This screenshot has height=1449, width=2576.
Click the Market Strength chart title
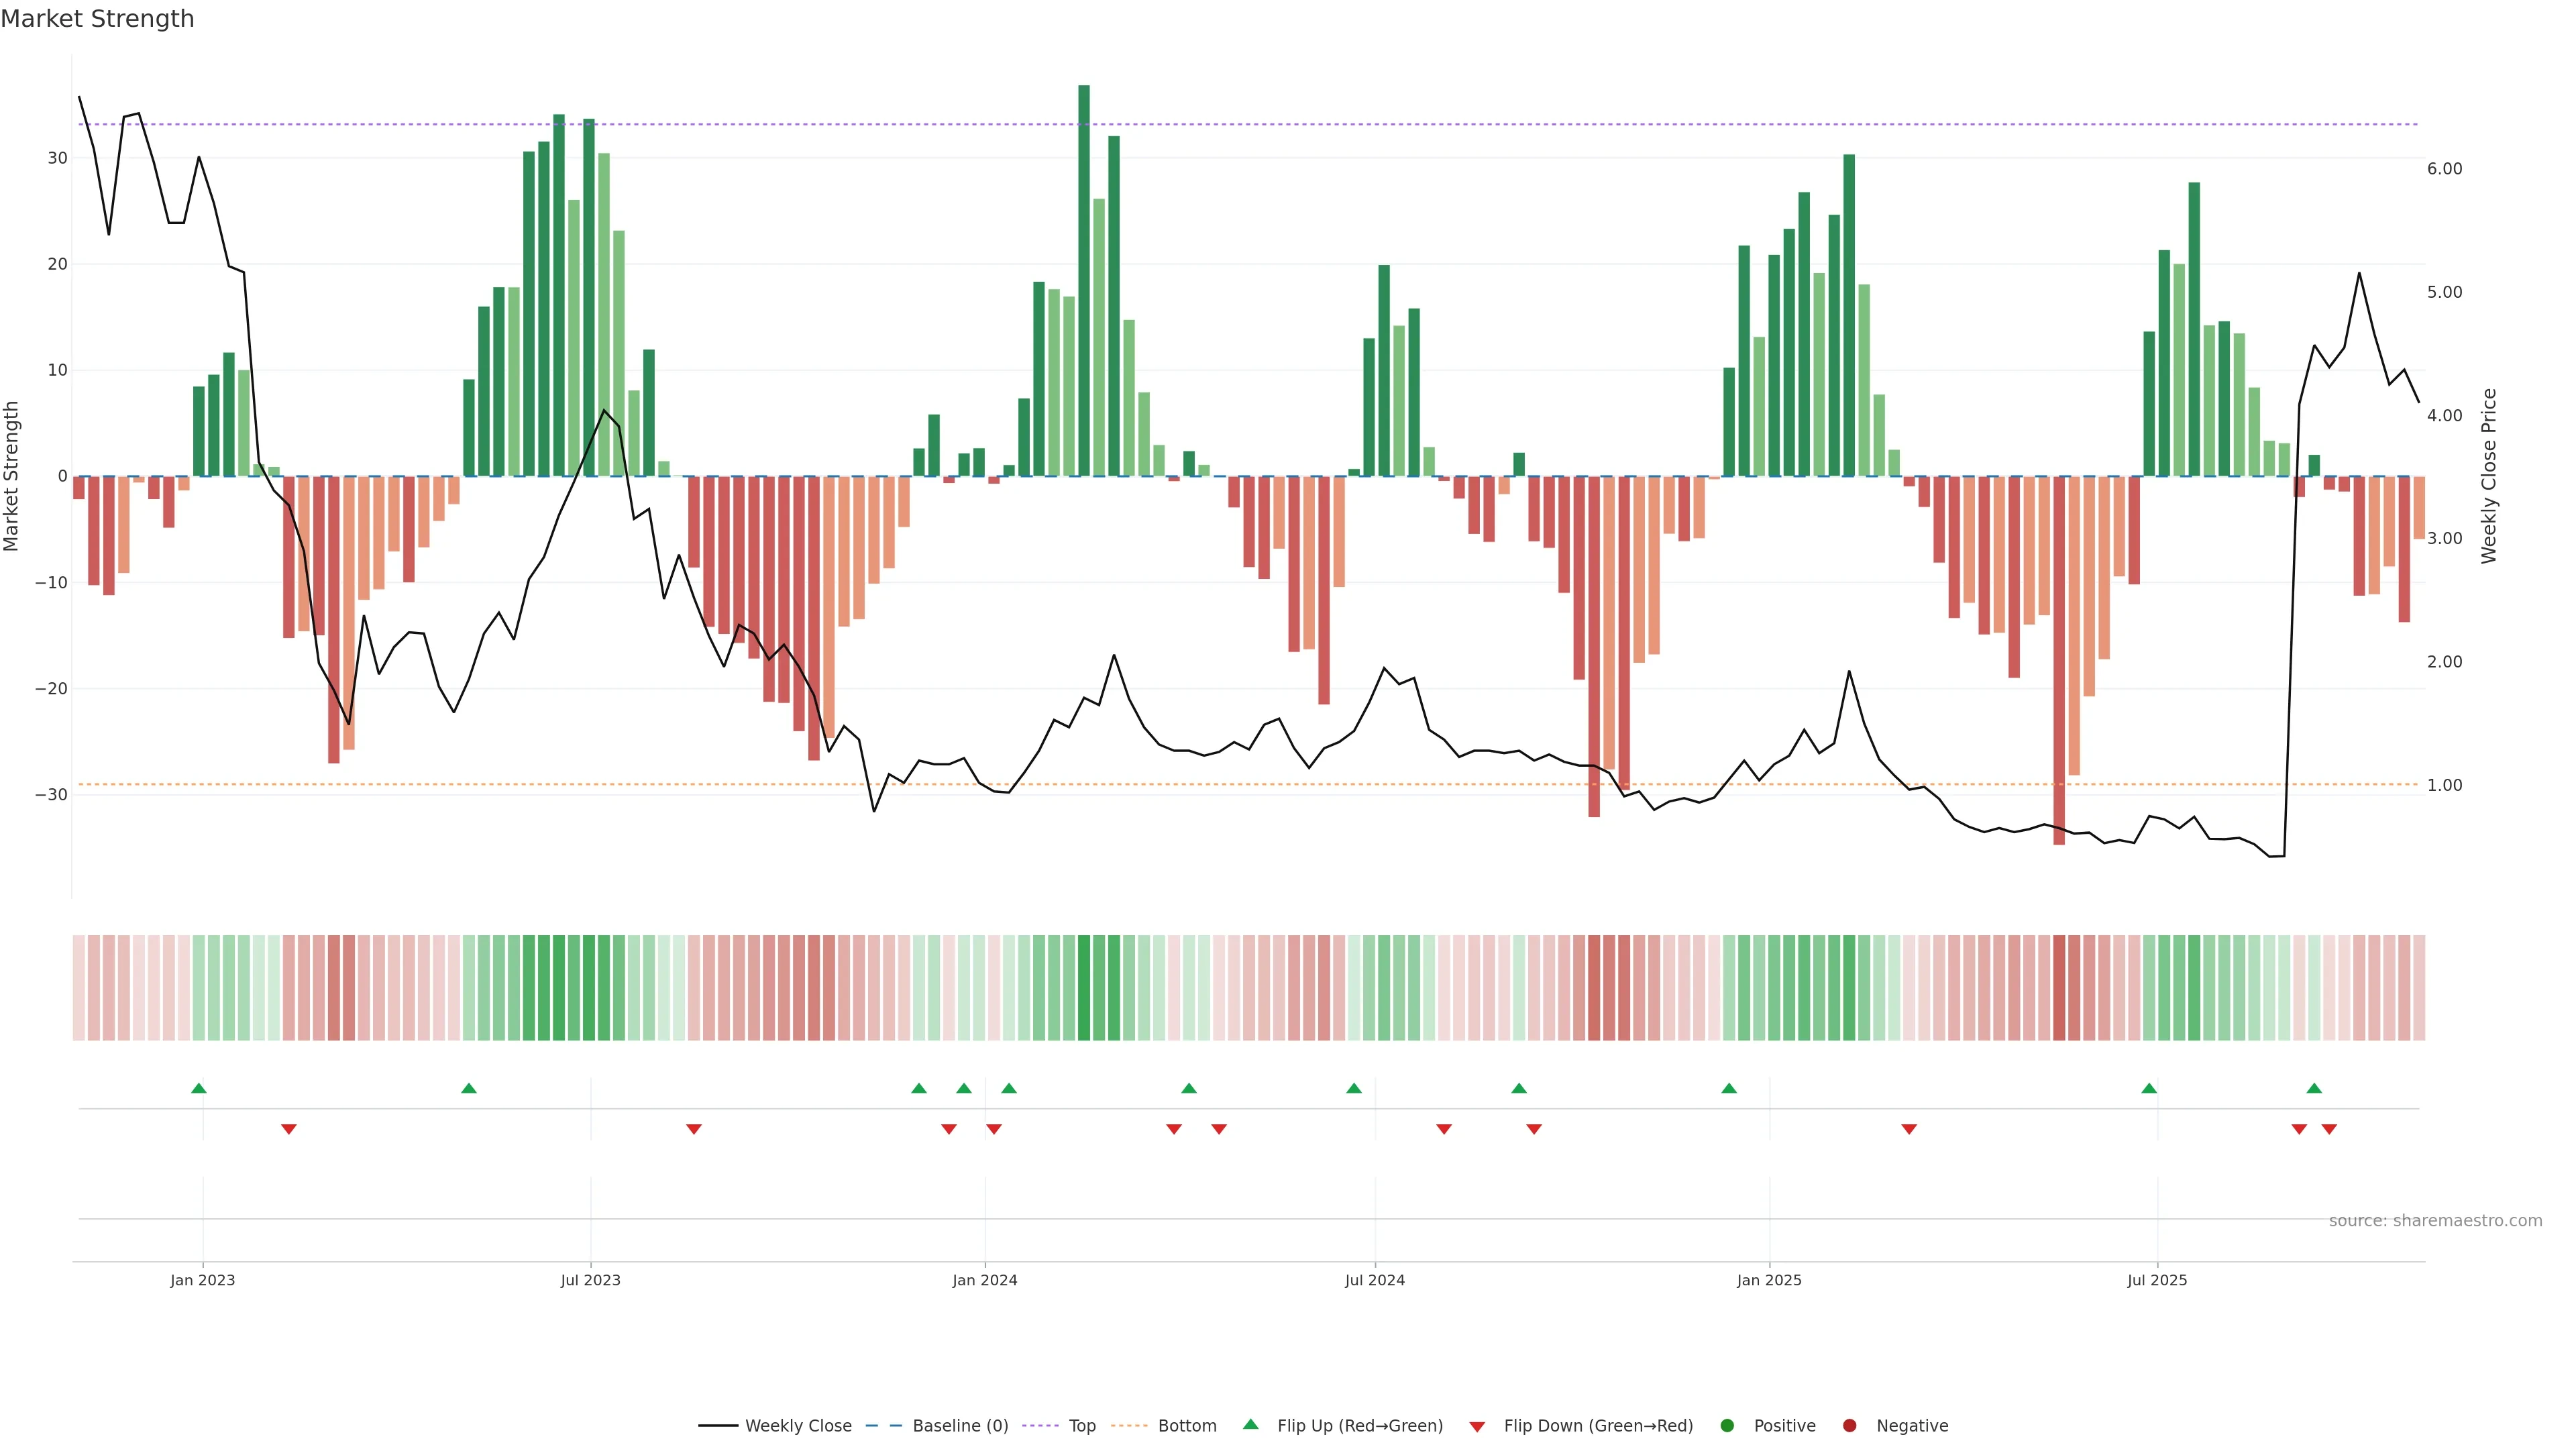coord(97,19)
